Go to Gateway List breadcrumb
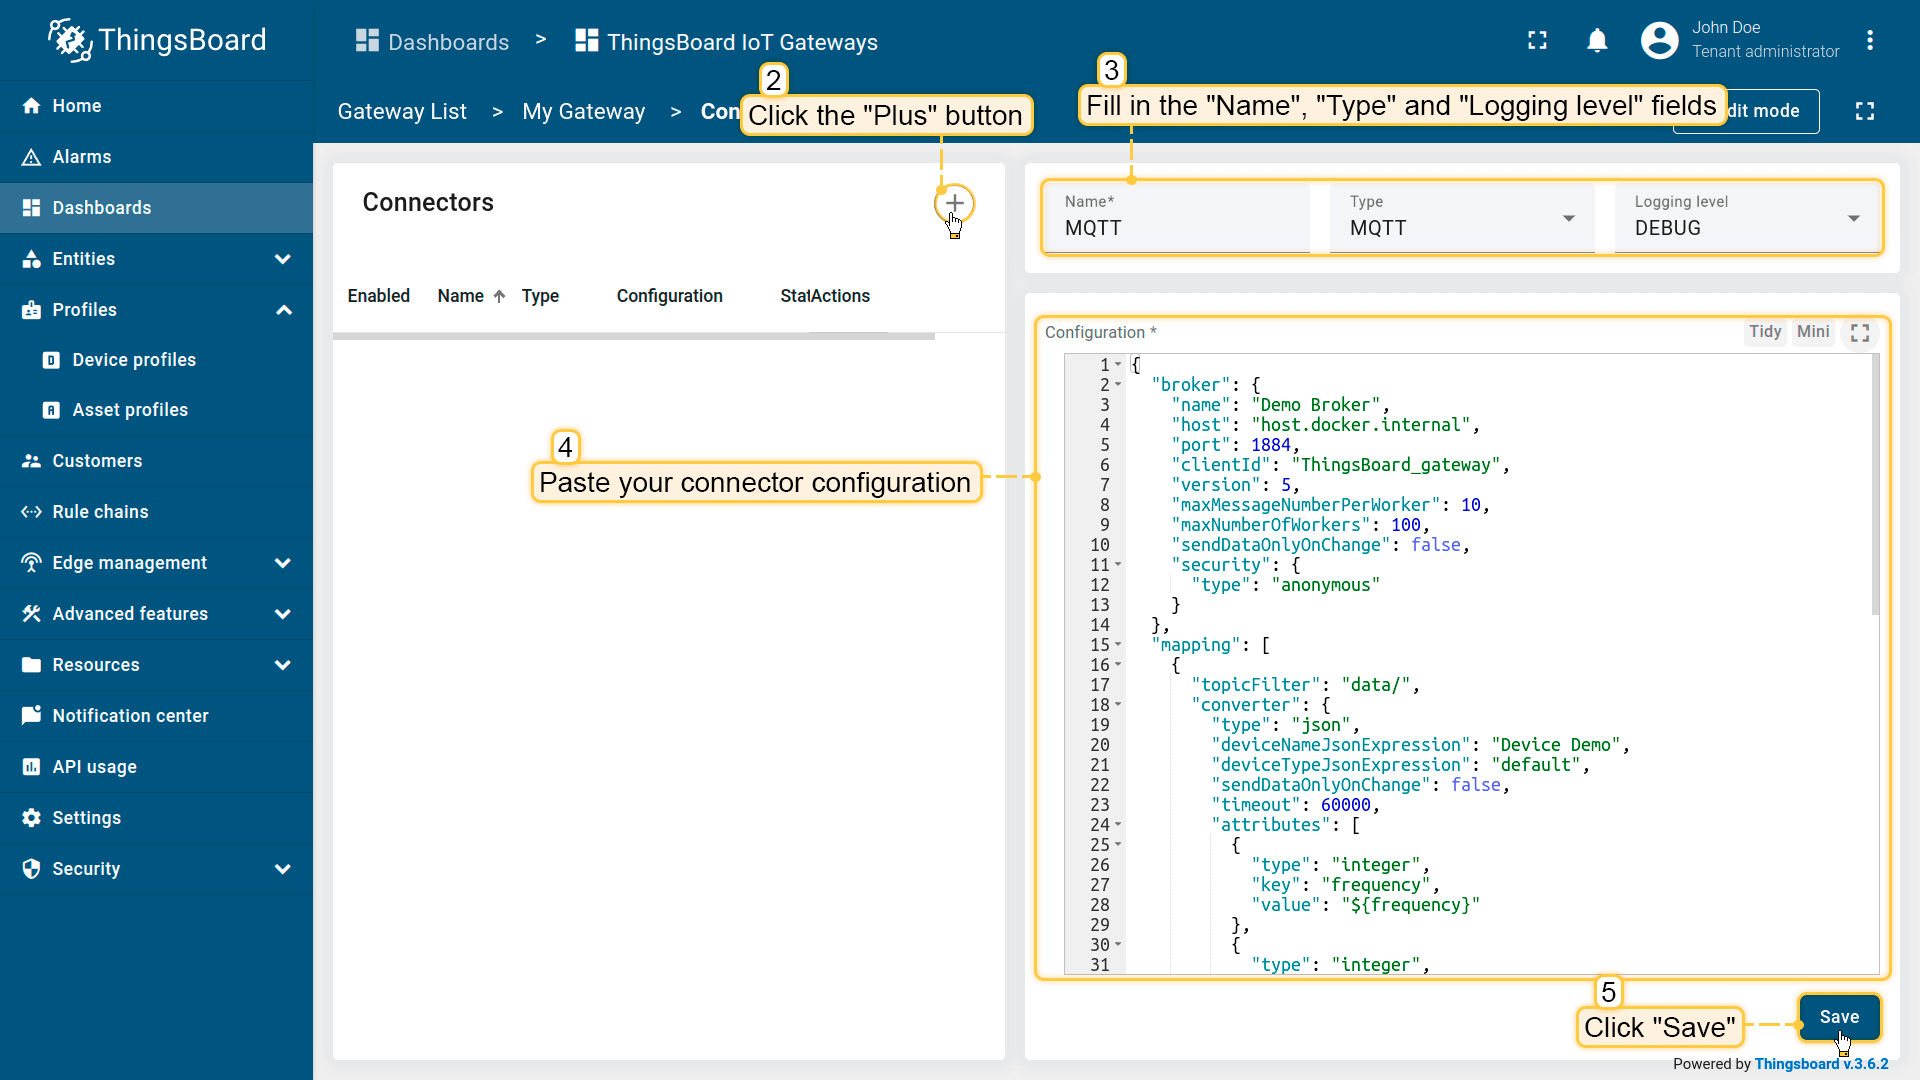Image resolution: width=1920 pixels, height=1080 pixels. click(402, 112)
